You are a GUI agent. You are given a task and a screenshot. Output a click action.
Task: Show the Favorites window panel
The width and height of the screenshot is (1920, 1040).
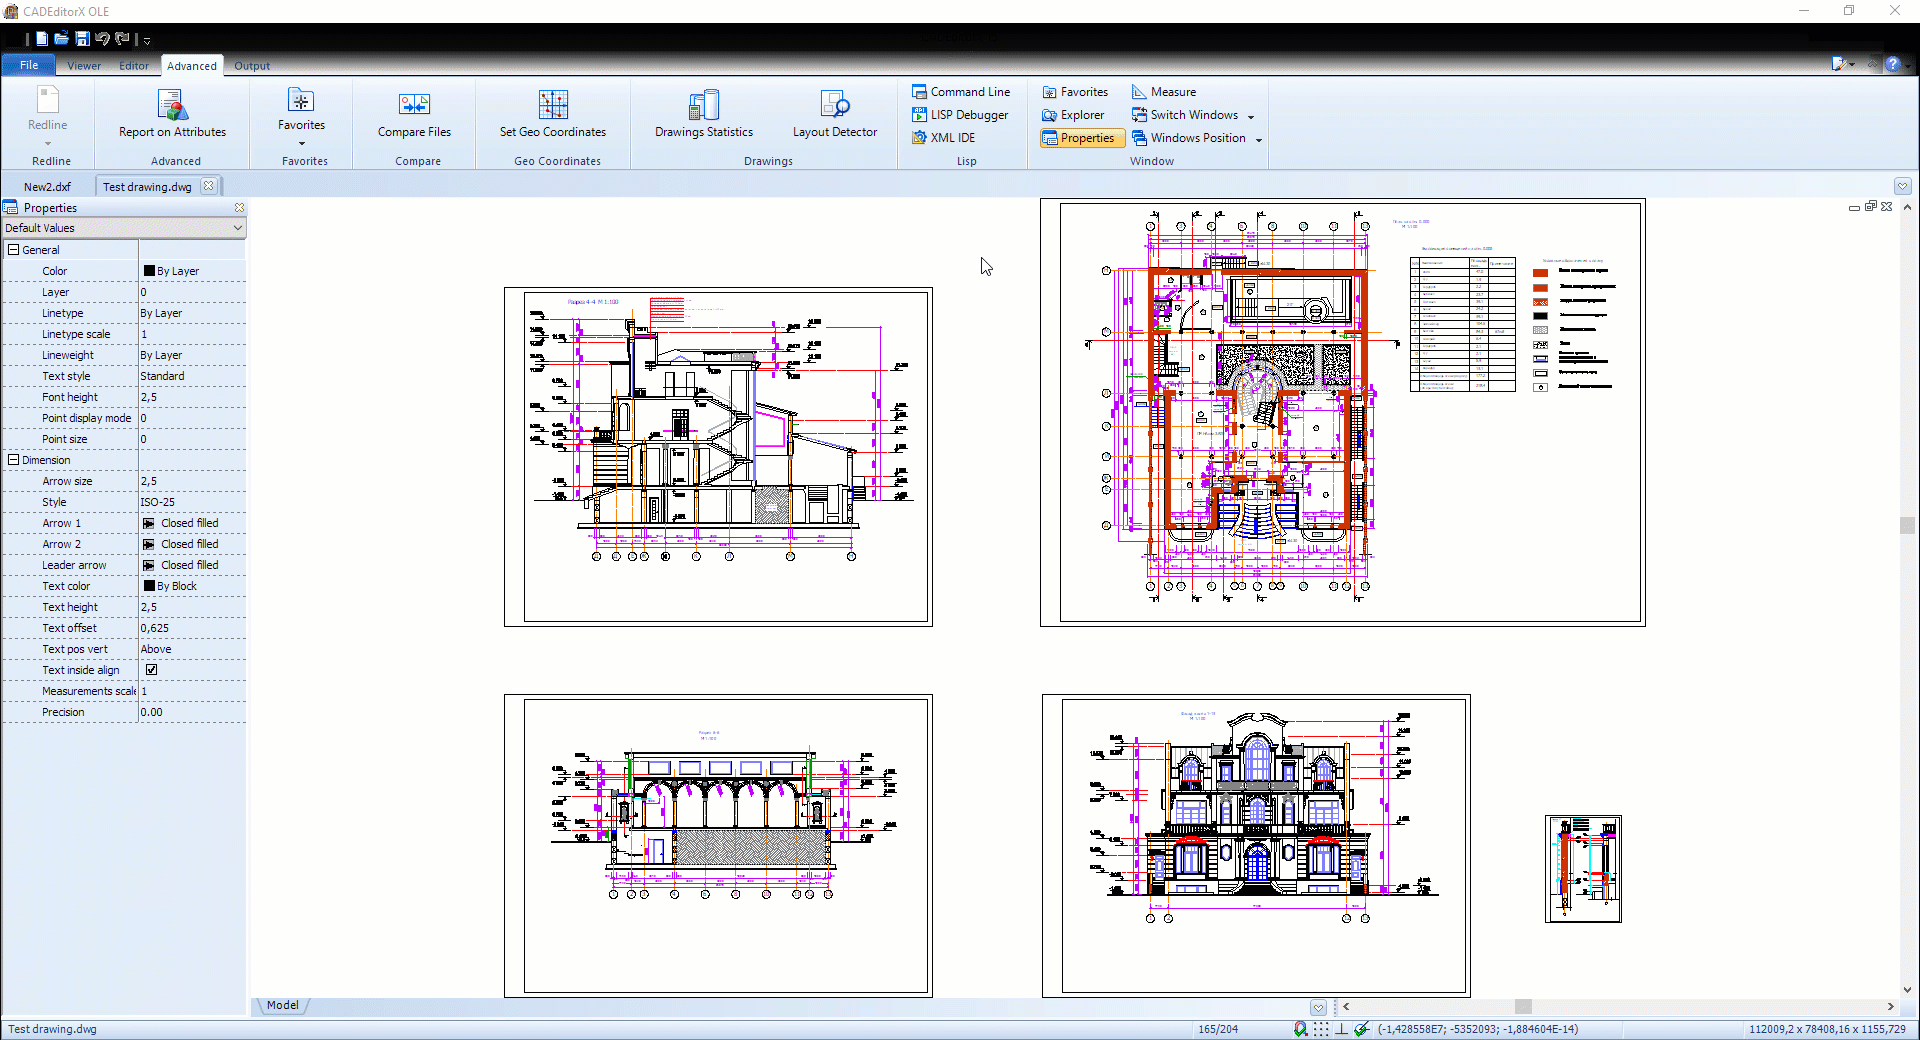(1075, 91)
